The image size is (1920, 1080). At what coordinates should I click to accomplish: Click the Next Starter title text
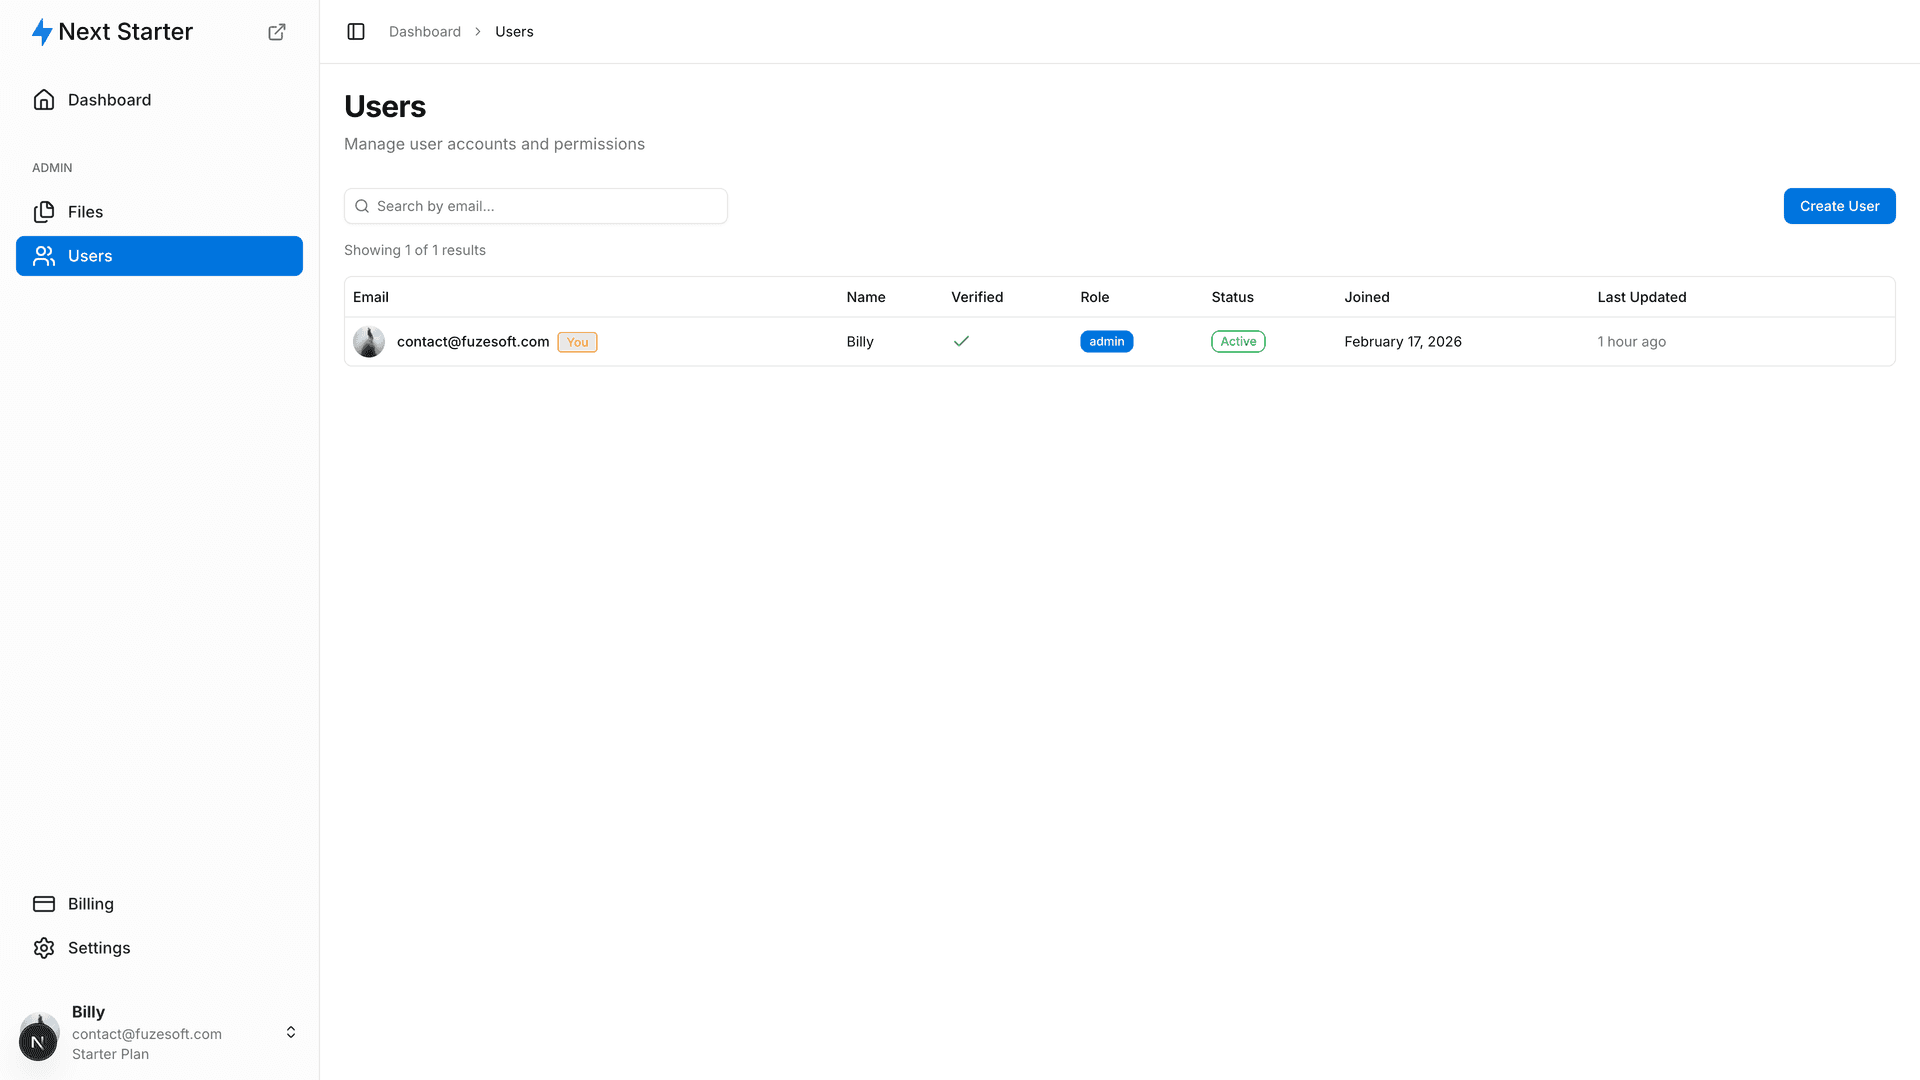[126, 32]
